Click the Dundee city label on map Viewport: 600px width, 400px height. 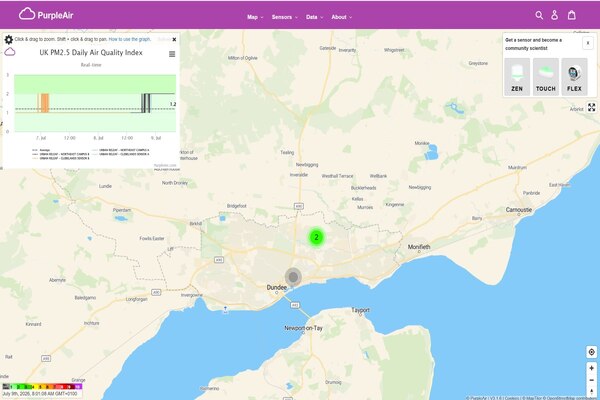point(277,287)
